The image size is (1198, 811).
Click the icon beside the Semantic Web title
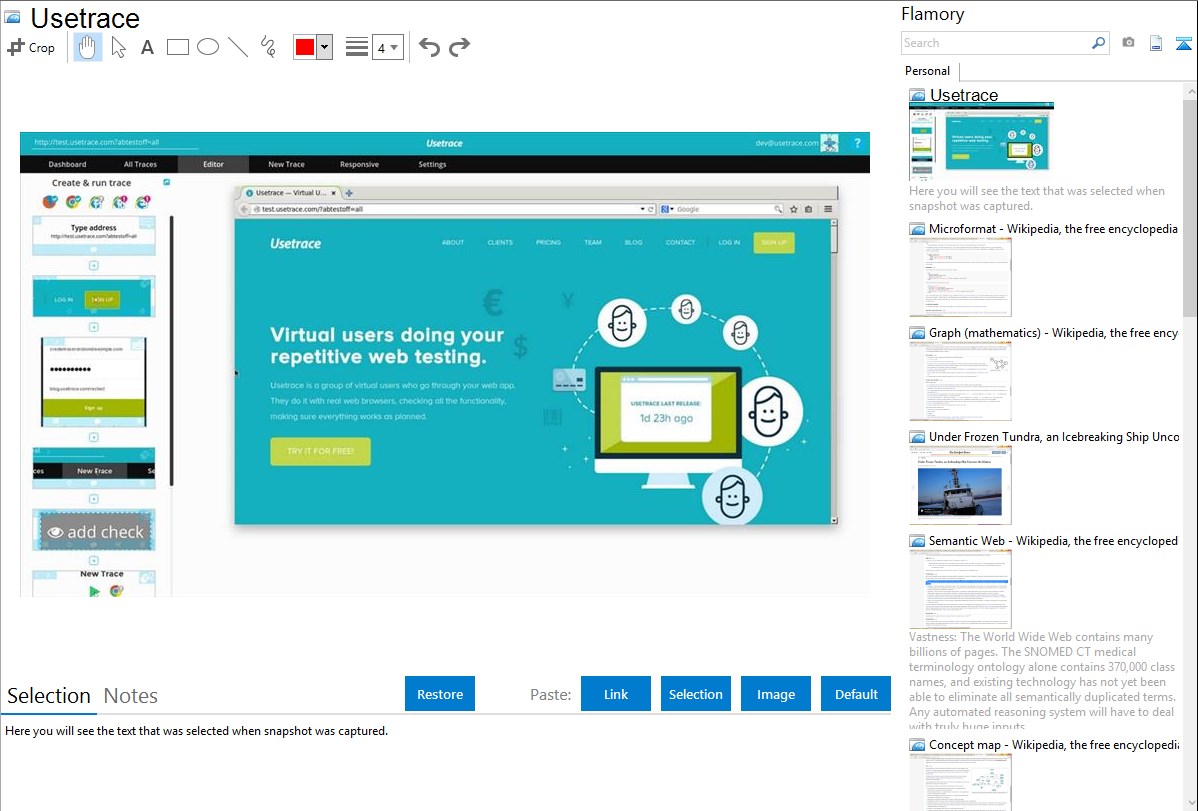click(917, 541)
